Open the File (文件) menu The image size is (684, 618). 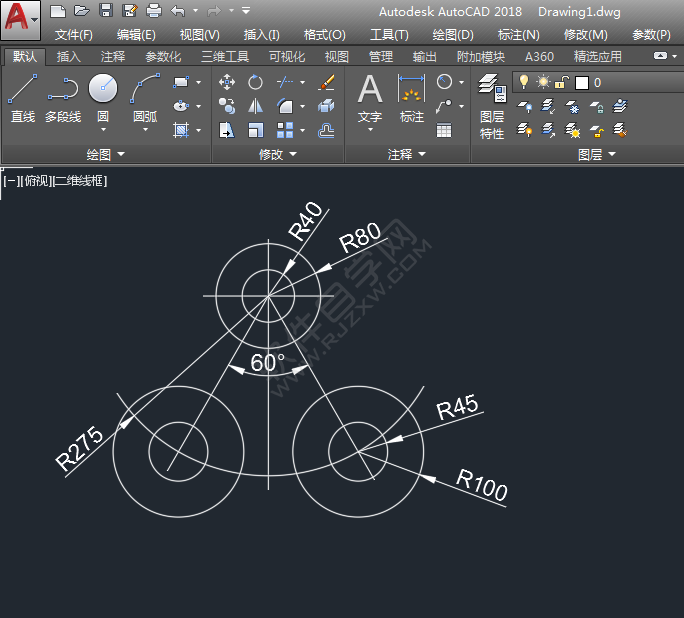[x=73, y=35]
